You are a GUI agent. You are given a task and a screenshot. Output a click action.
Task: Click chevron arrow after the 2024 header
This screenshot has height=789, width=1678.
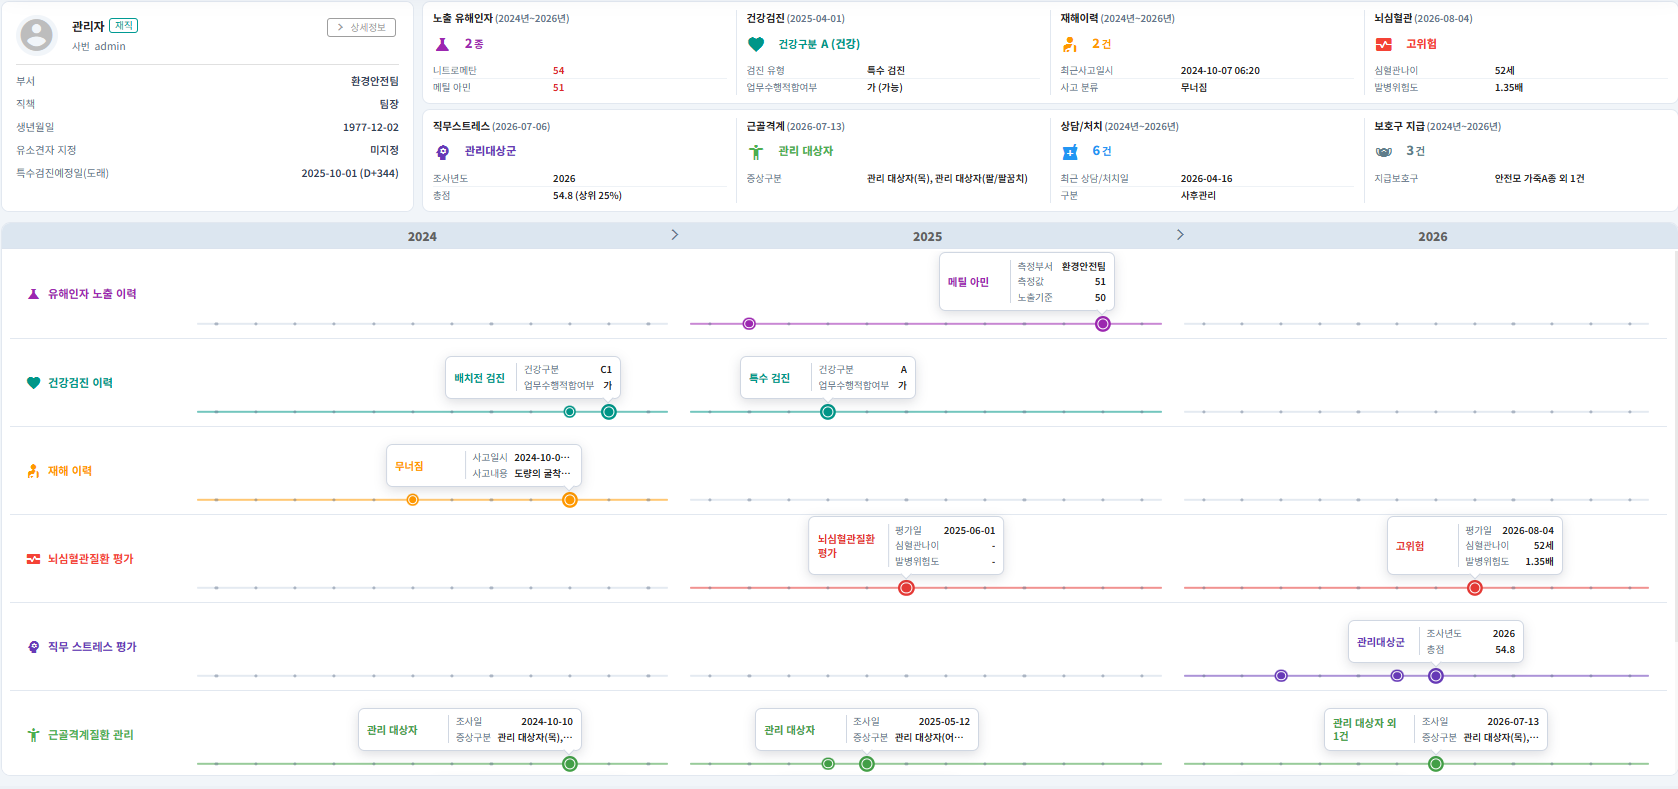(x=675, y=235)
